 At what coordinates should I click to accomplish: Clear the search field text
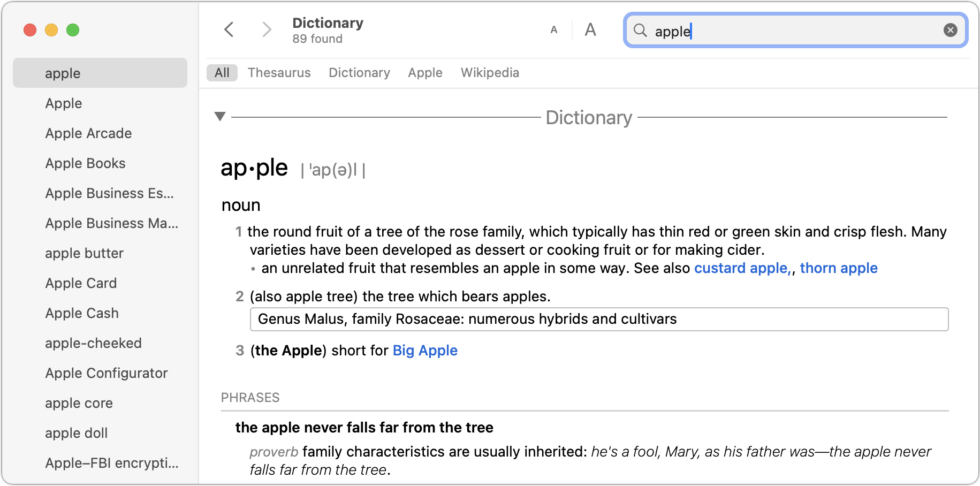(950, 30)
